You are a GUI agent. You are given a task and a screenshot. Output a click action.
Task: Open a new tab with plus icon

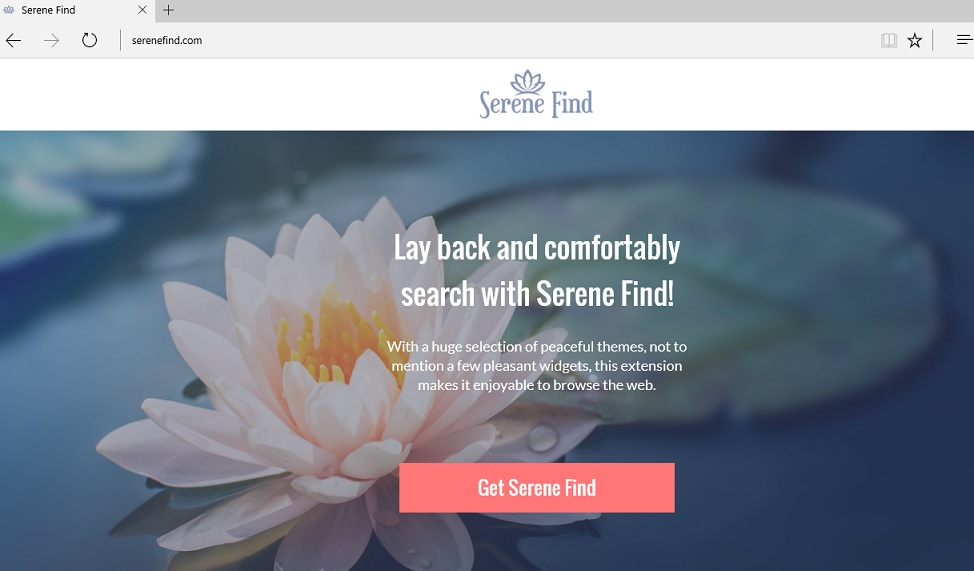pyautogui.click(x=168, y=10)
